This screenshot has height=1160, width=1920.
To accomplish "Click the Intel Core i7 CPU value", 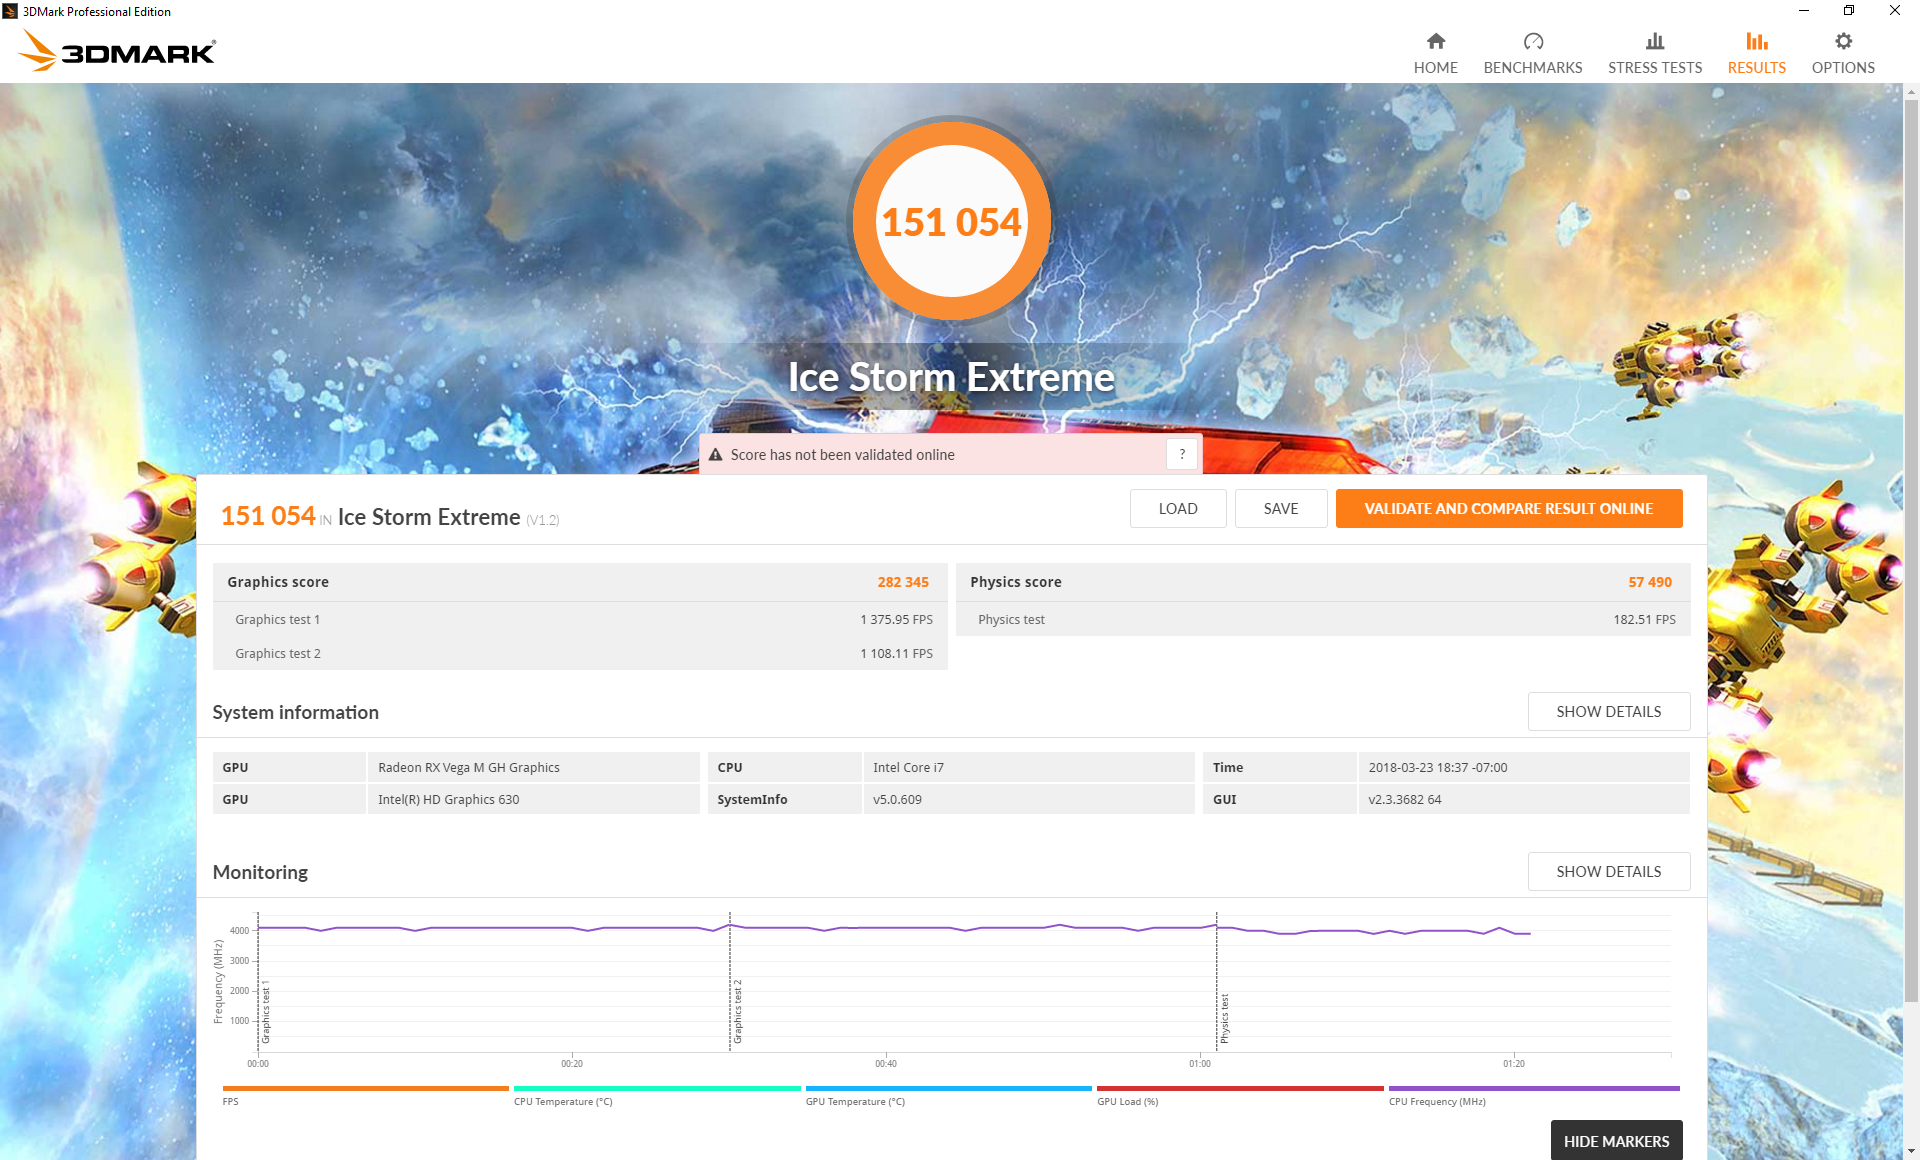I will pos(908,767).
